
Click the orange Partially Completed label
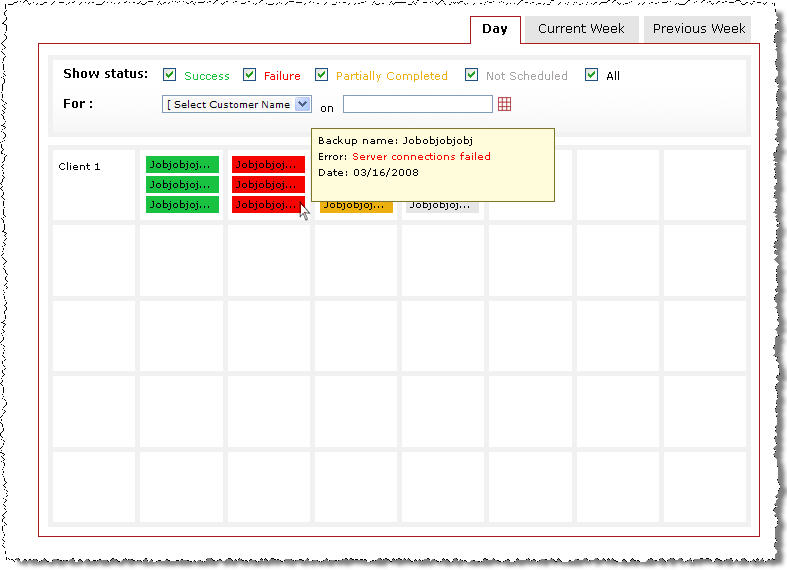391,76
